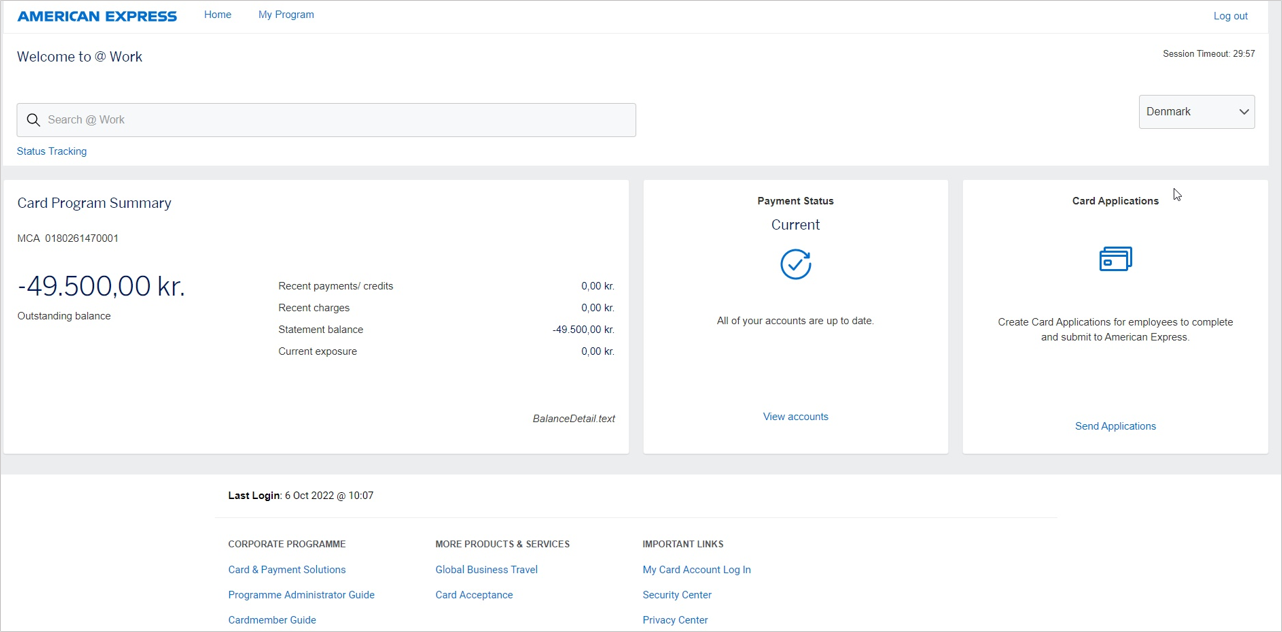Open the Home menu item

217,15
